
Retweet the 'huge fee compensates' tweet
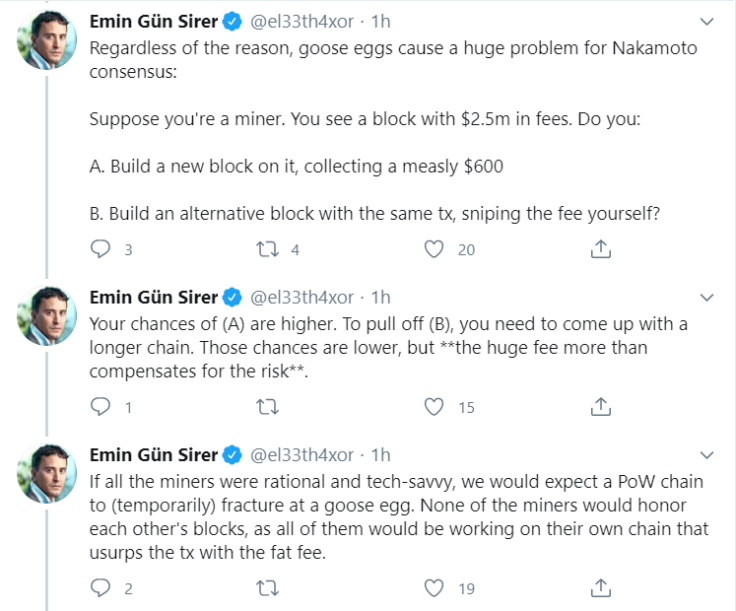coord(268,407)
